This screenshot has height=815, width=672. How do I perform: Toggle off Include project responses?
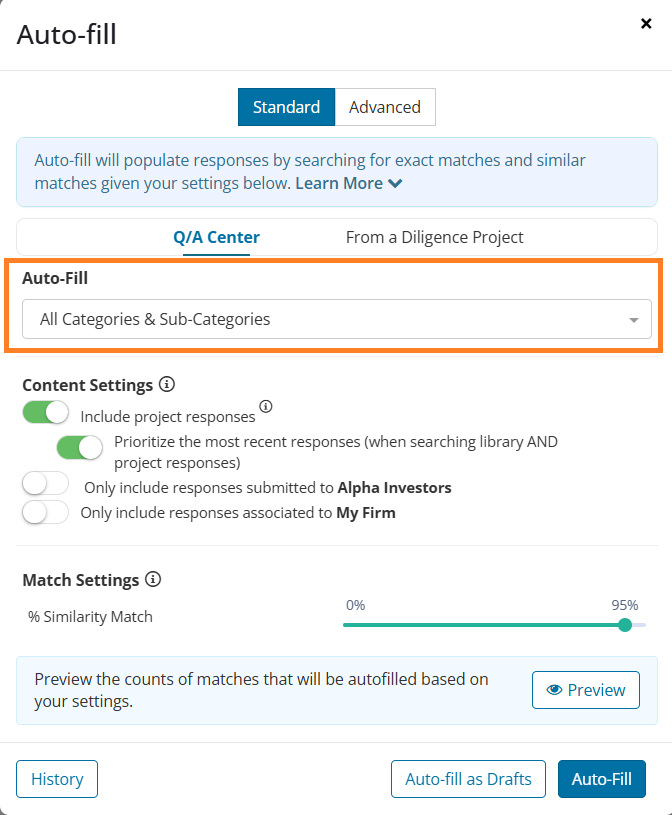point(46,412)
